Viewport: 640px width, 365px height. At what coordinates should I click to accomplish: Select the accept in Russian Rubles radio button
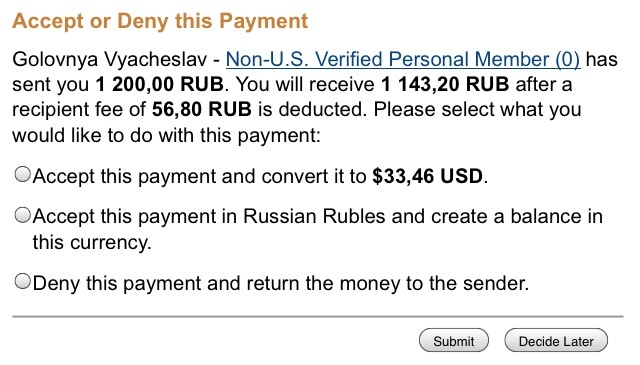pyautogui.click(x=22, y=215)
